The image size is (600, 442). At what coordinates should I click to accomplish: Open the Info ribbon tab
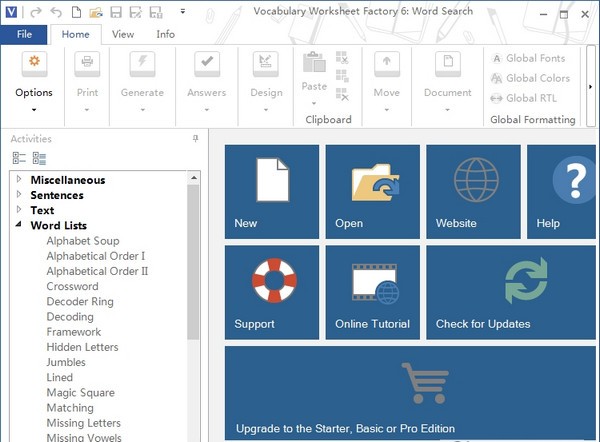(x=165, y=34)
